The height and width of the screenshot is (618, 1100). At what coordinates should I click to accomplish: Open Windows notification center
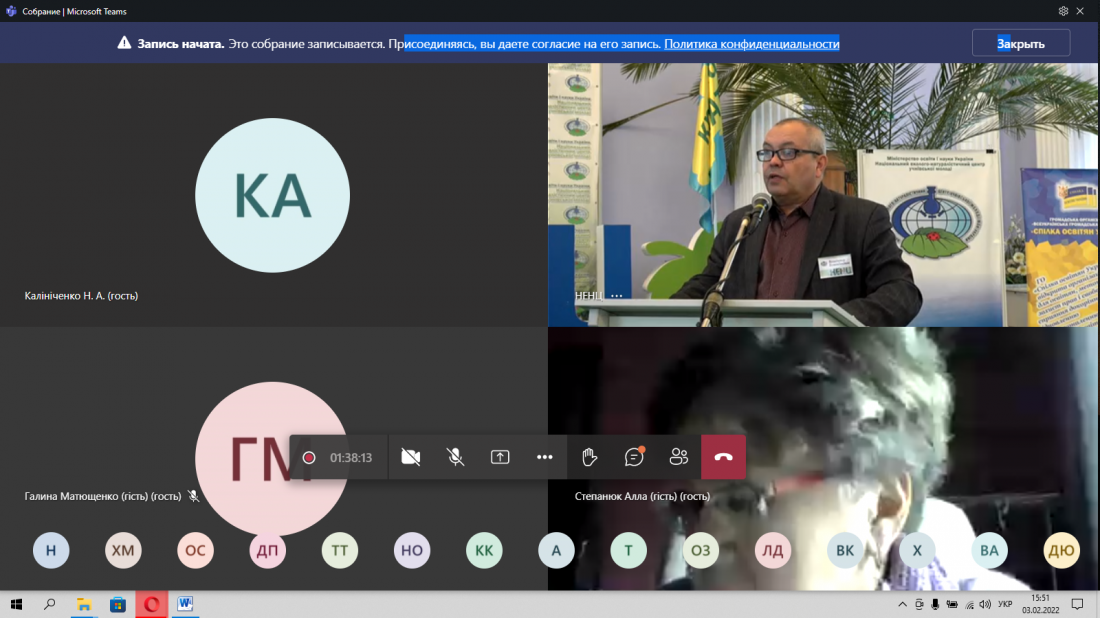1078,604
